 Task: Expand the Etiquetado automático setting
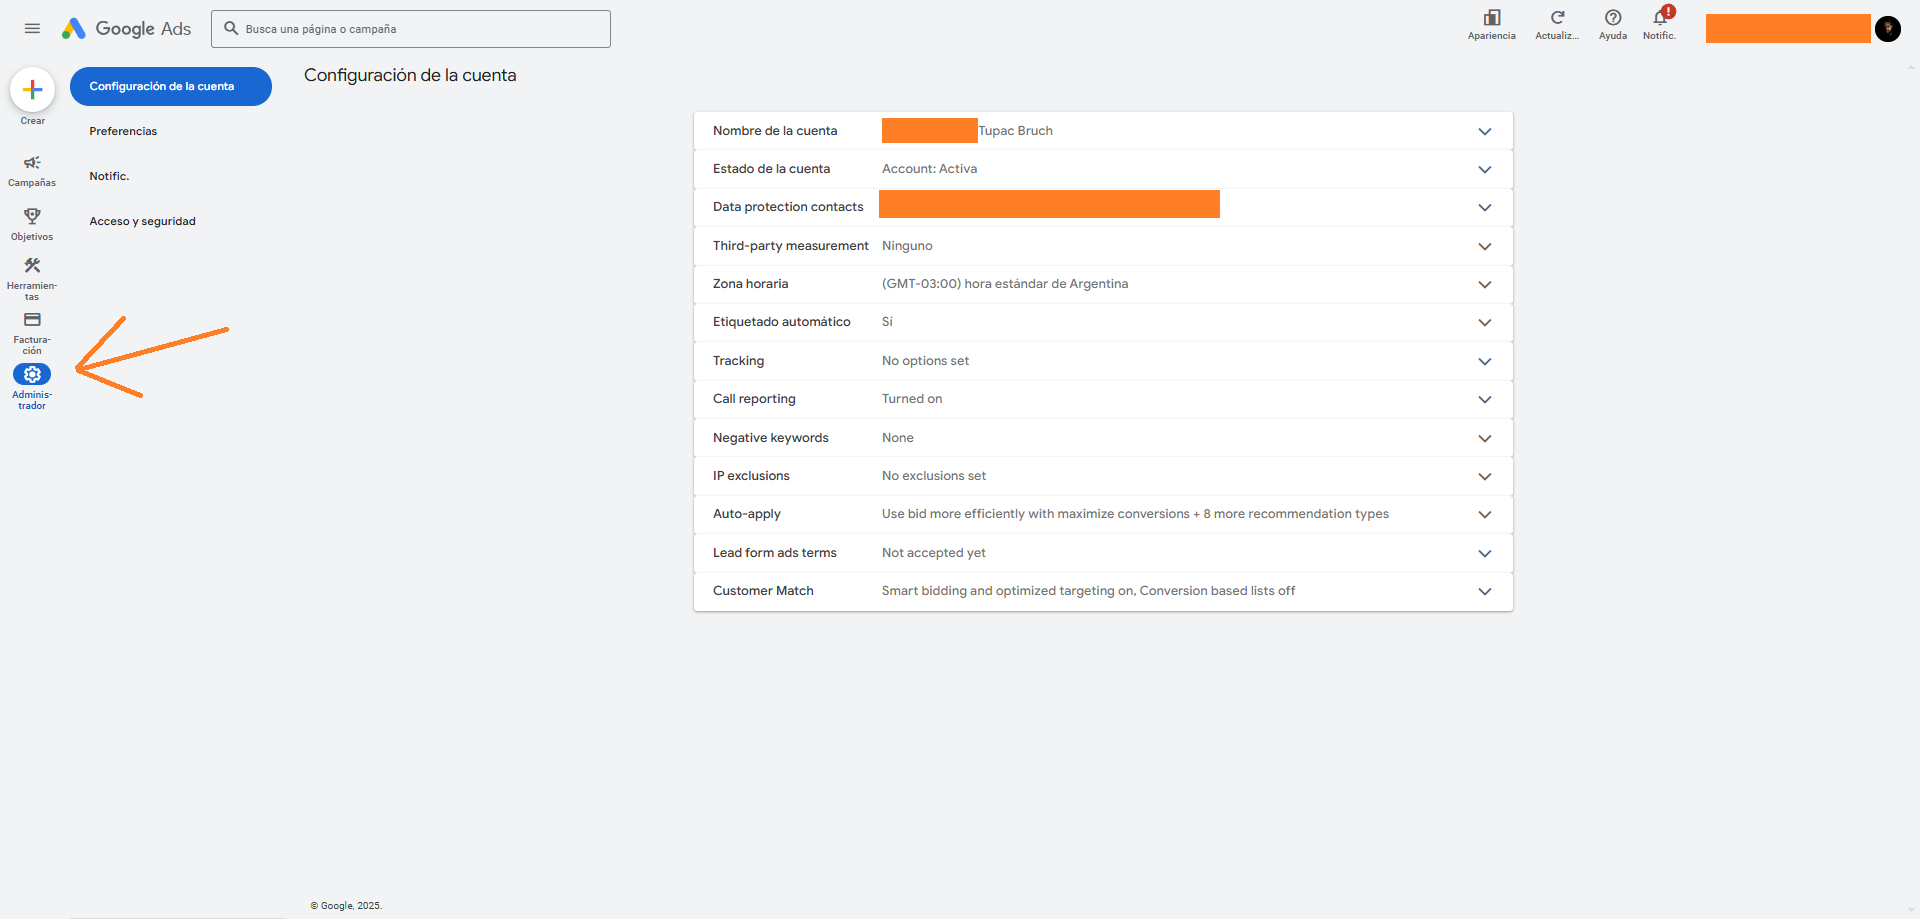click(1485, 322)
